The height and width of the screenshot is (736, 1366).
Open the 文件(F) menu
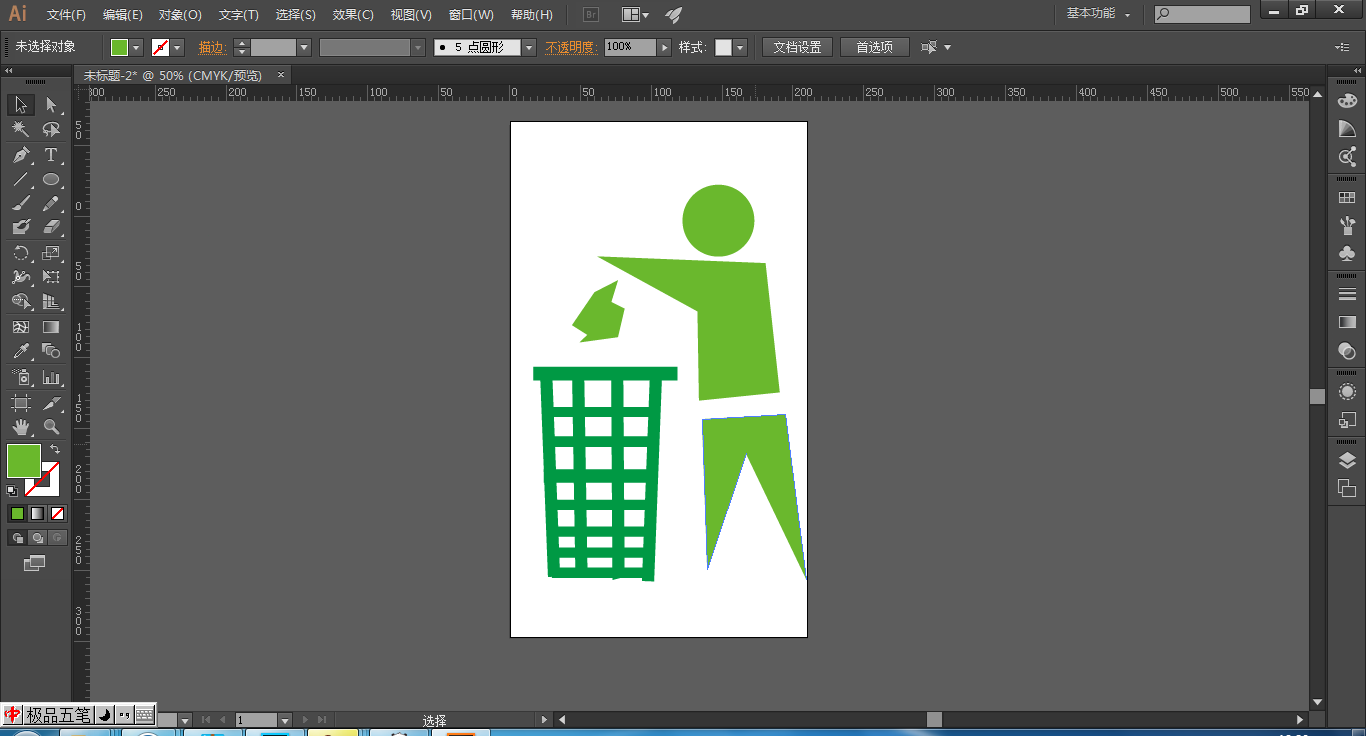coord(66,15)
